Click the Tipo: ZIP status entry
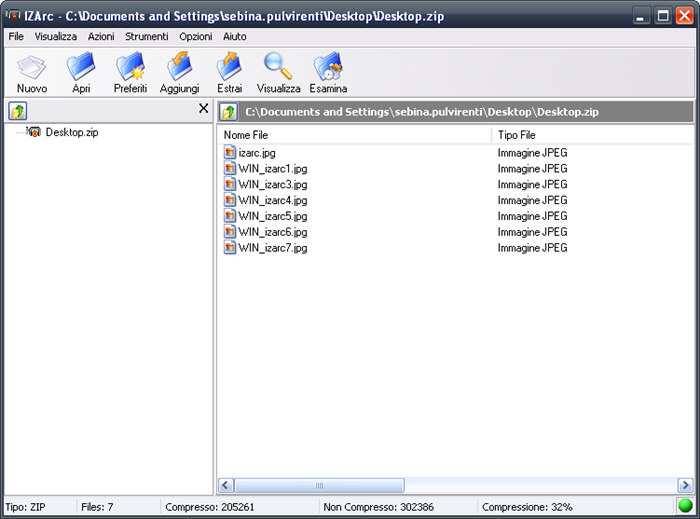 coord(25,507)
